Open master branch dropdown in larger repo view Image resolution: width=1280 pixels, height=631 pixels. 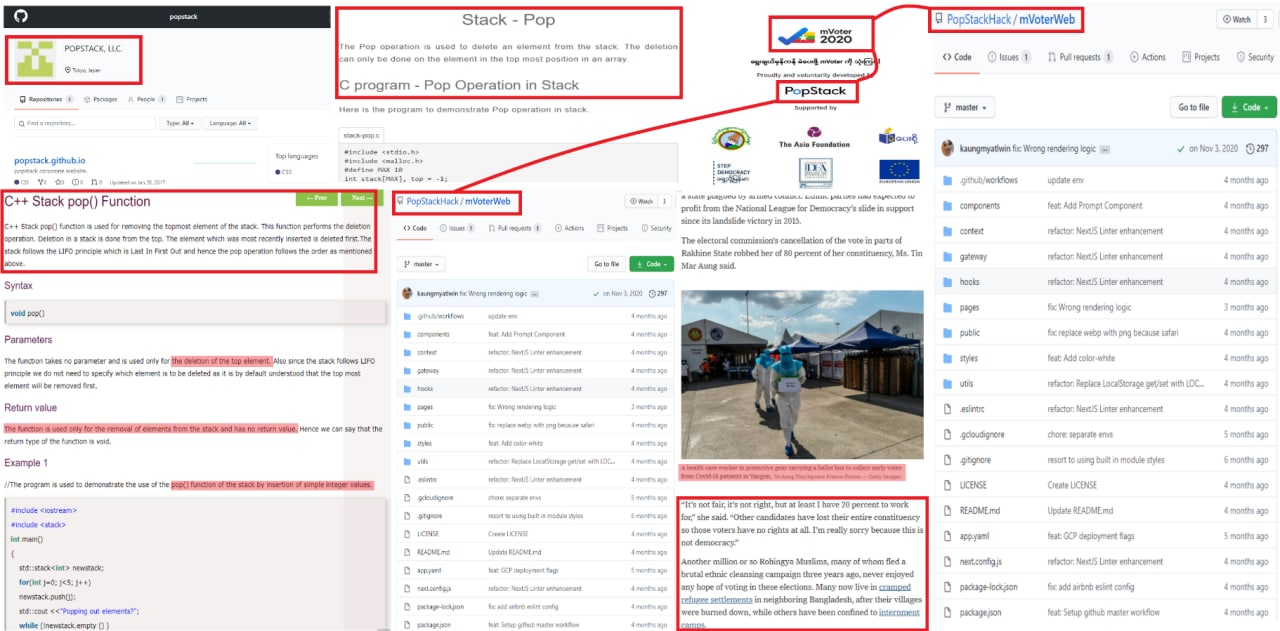966,107
